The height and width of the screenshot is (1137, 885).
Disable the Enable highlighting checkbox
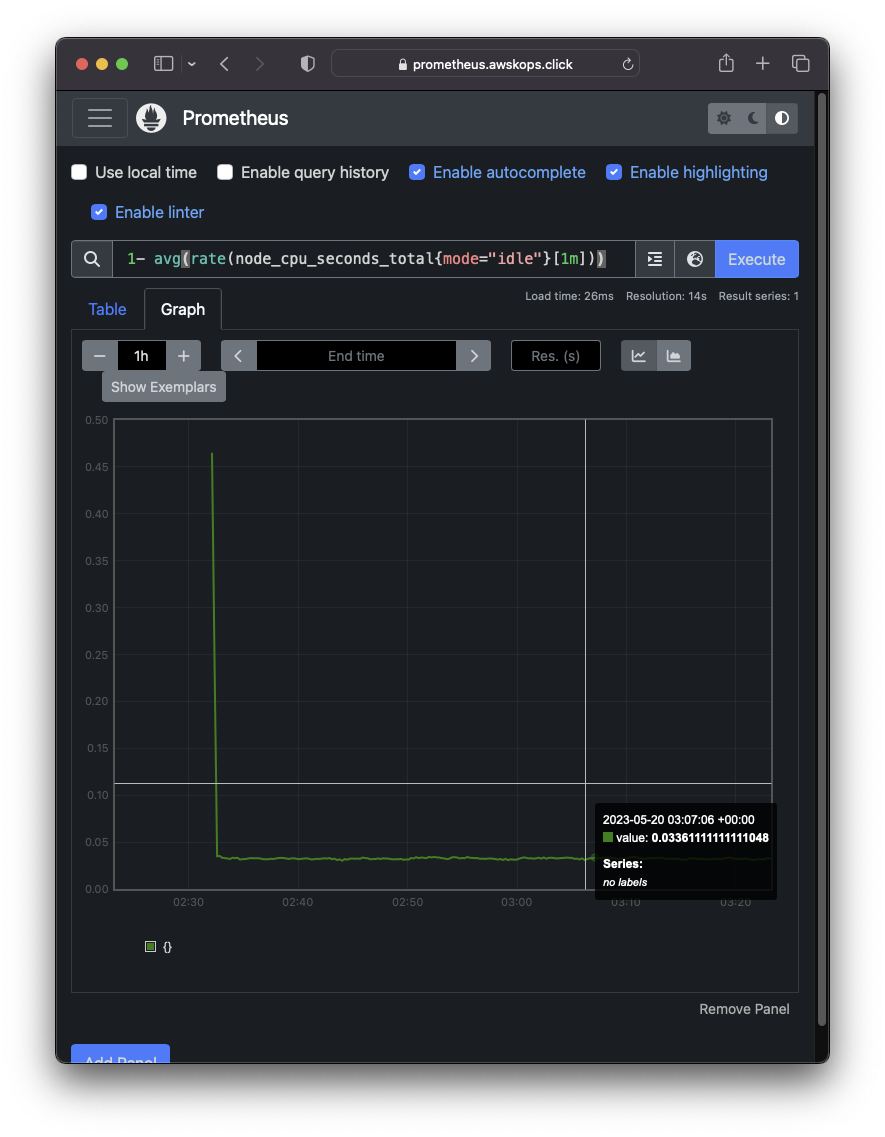point(614,172)
